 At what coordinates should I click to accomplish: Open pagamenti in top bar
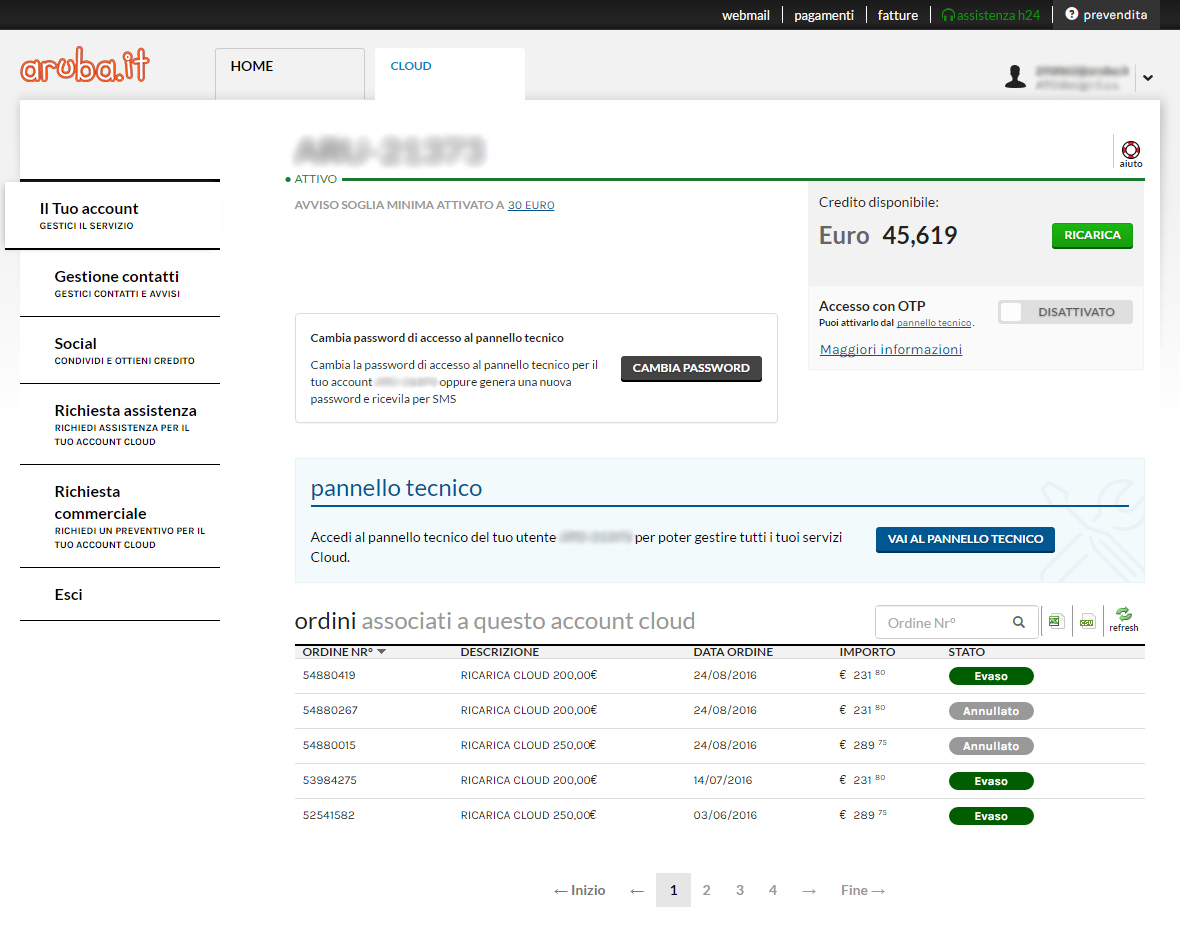point(824,15)
